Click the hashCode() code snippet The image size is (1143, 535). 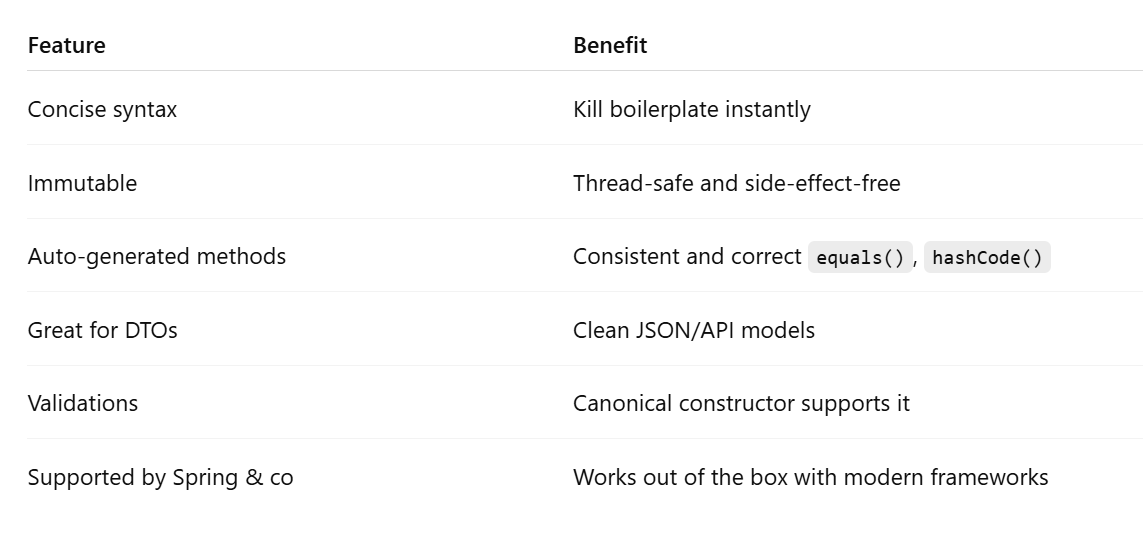[986, 258]
